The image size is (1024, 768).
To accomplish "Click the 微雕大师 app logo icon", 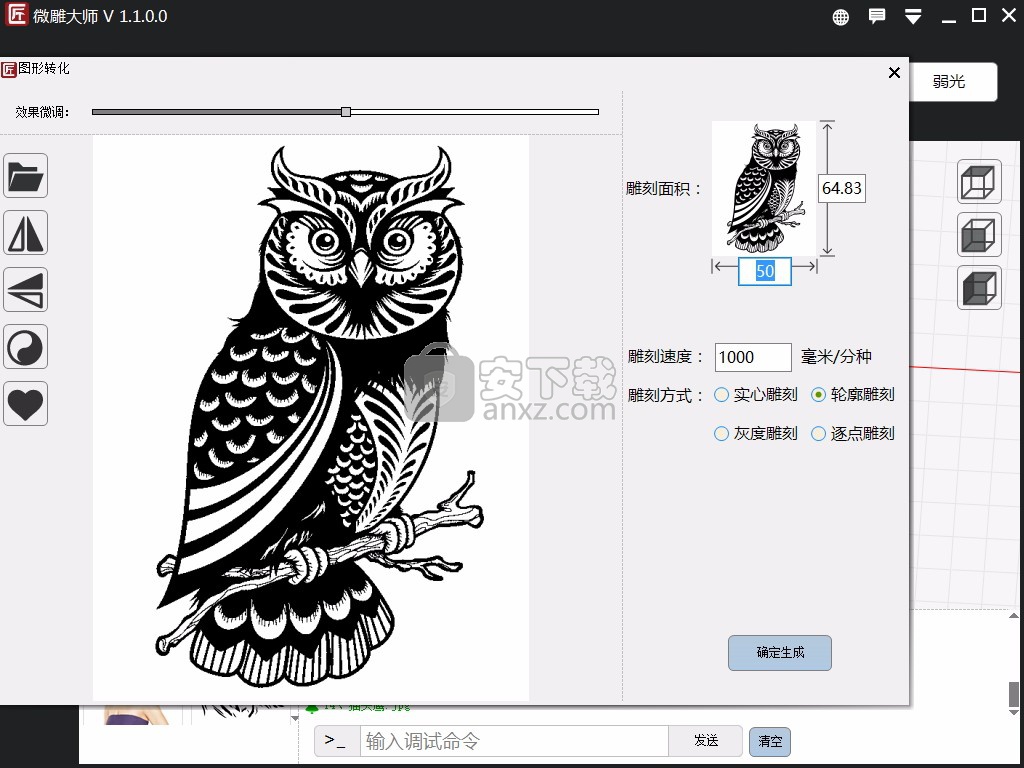I will coord(16,15).
